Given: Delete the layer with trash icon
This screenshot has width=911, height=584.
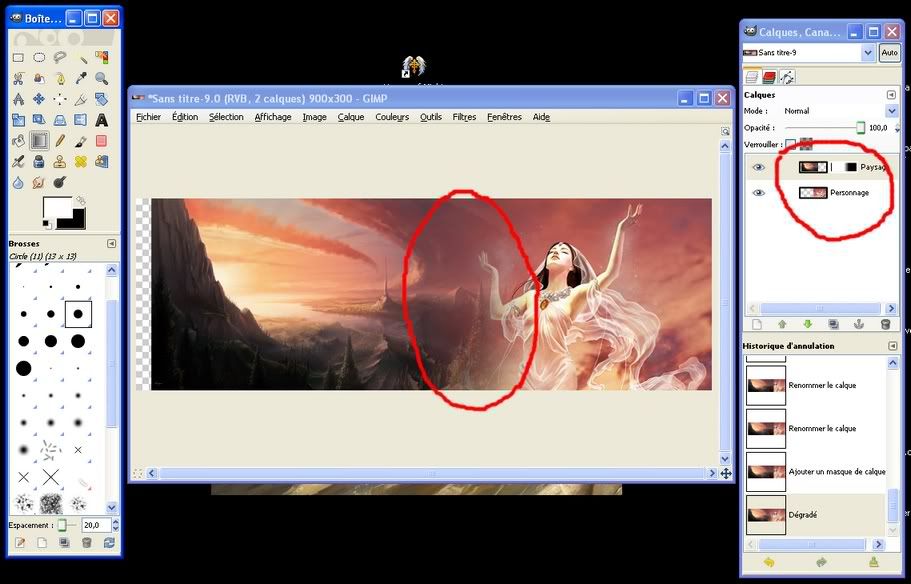Looking at the screenshot, I should (885, 324).
